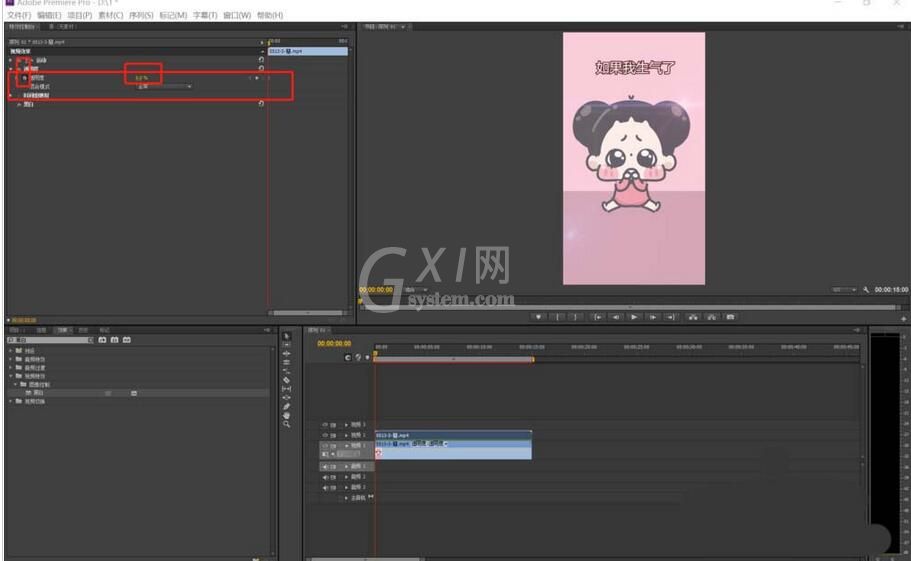Select 黑白 effect in effects list

pyautogui.click(x=38, y=393)
